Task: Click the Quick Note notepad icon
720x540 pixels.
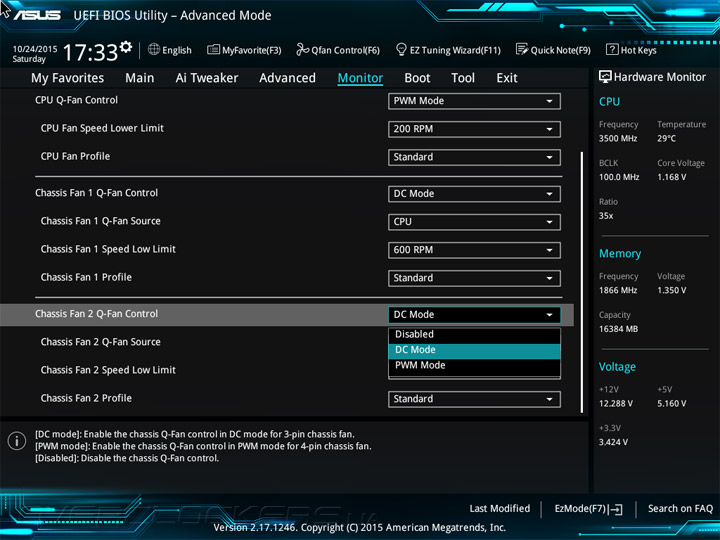Action: [x=522, y=49]
